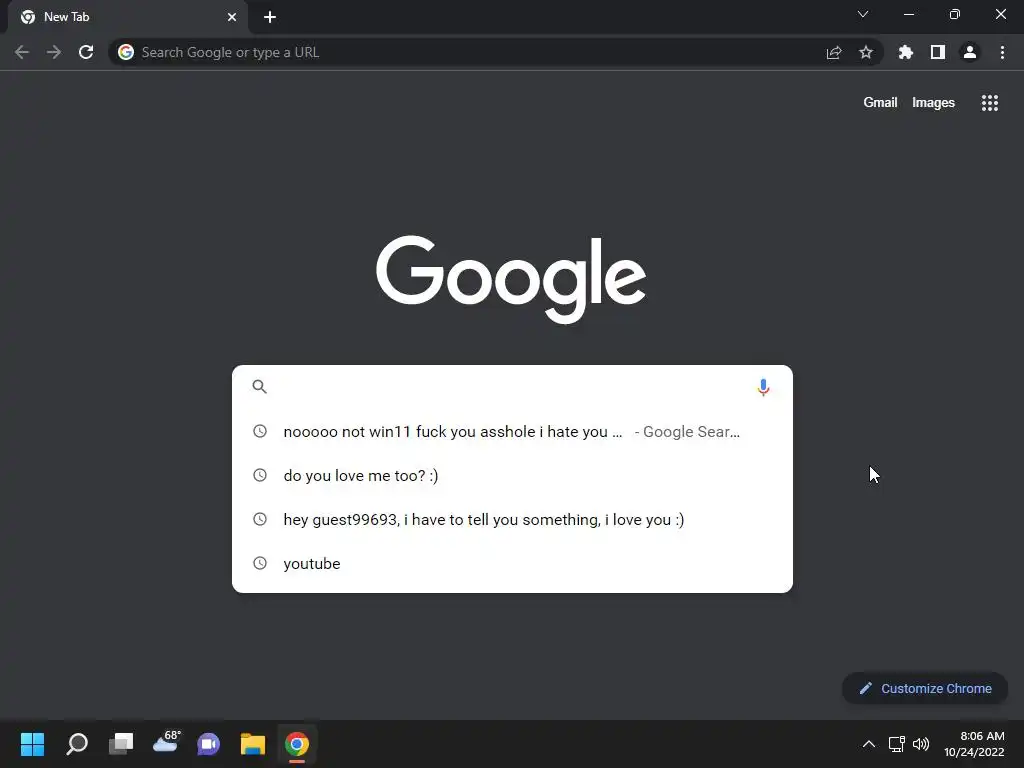Open a new tab with the plus button

coord(270,17)
